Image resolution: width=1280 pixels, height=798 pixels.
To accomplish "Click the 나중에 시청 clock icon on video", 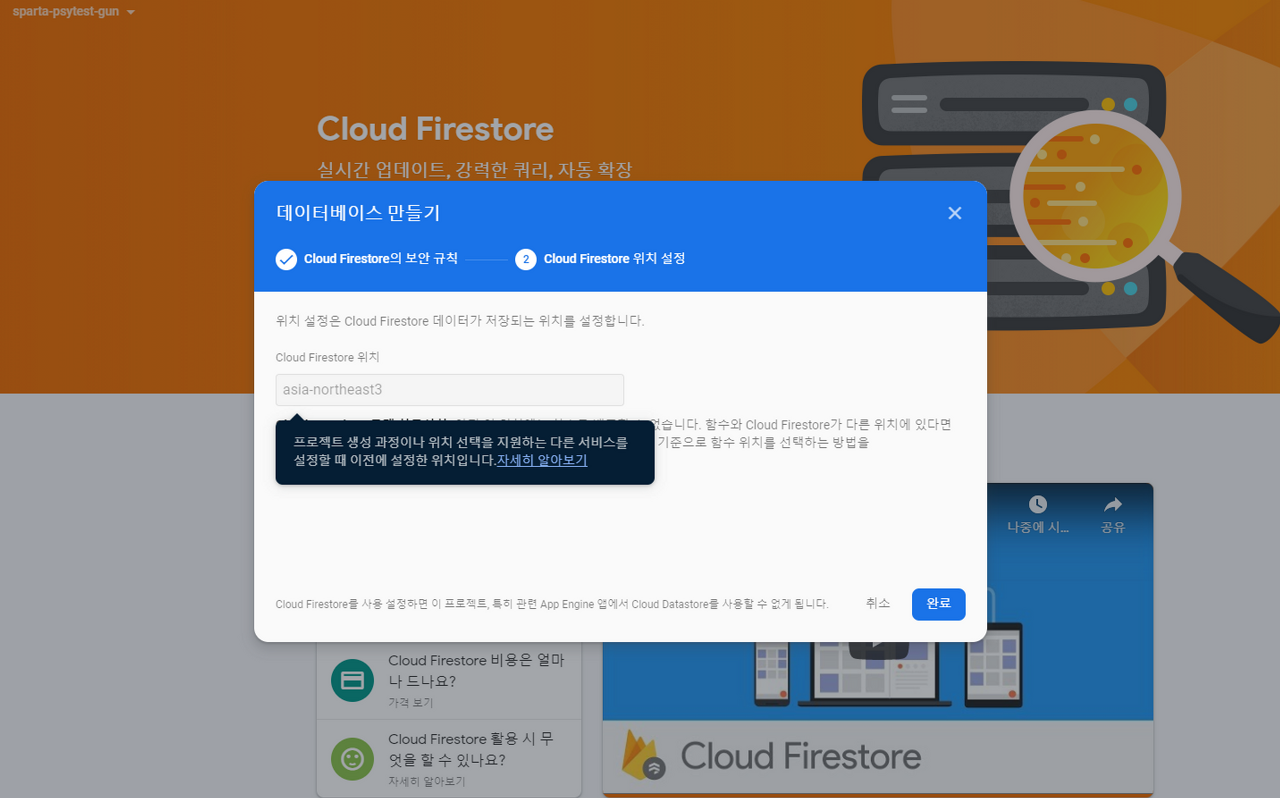I will coord(1038,504).
